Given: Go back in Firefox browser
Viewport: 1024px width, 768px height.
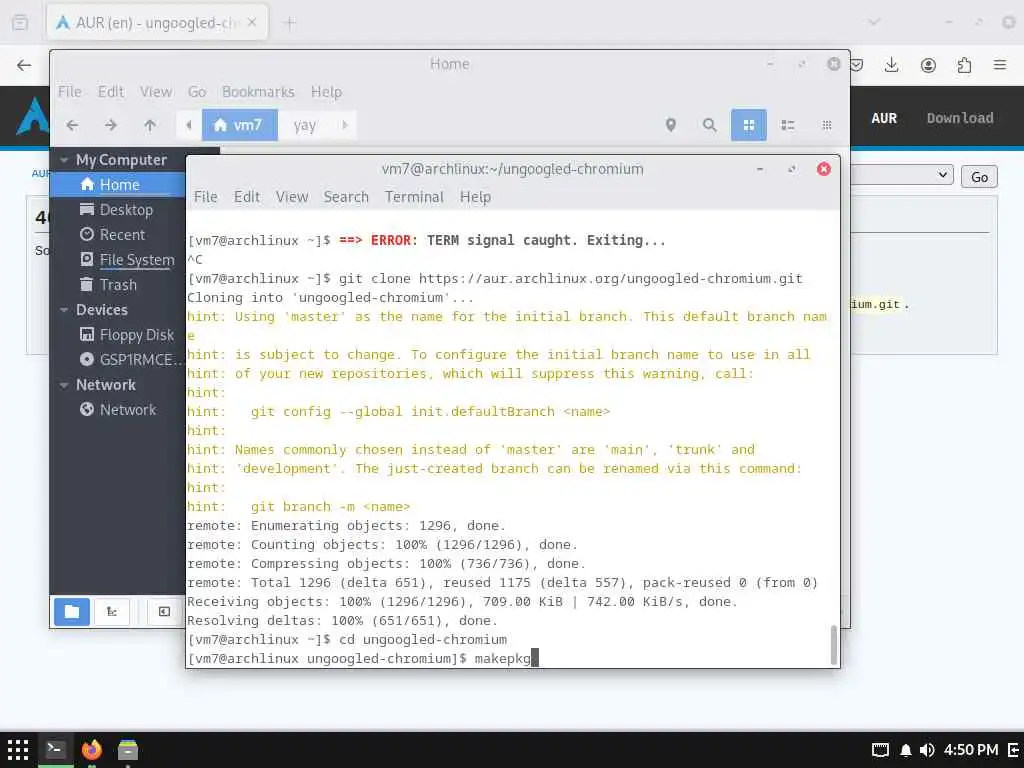Looking at the screenshot, I should click(24, 65).
